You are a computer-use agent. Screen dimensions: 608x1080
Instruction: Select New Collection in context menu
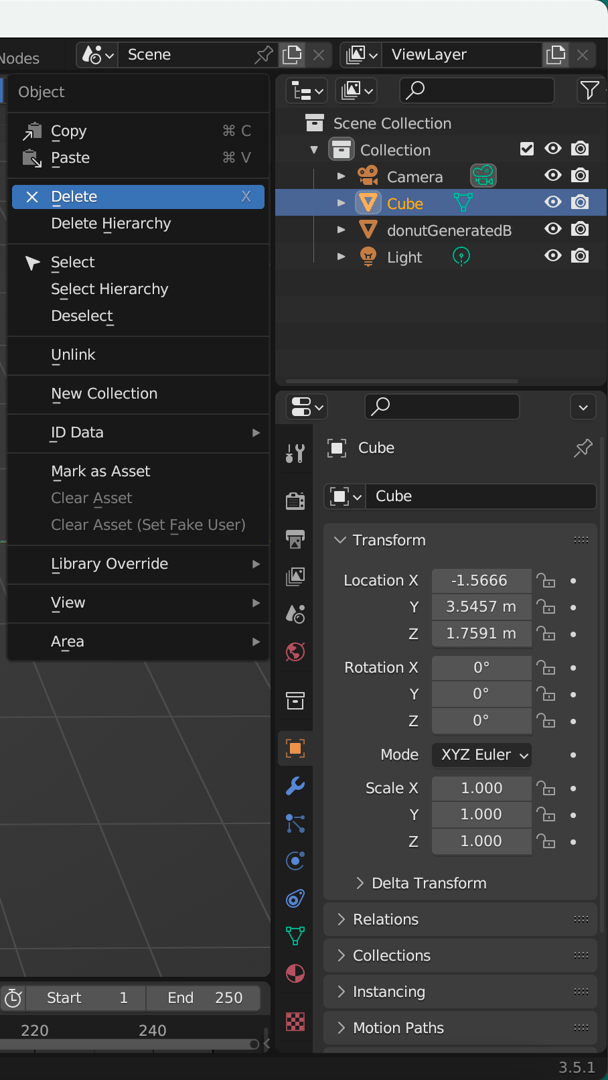click(104, 394)
